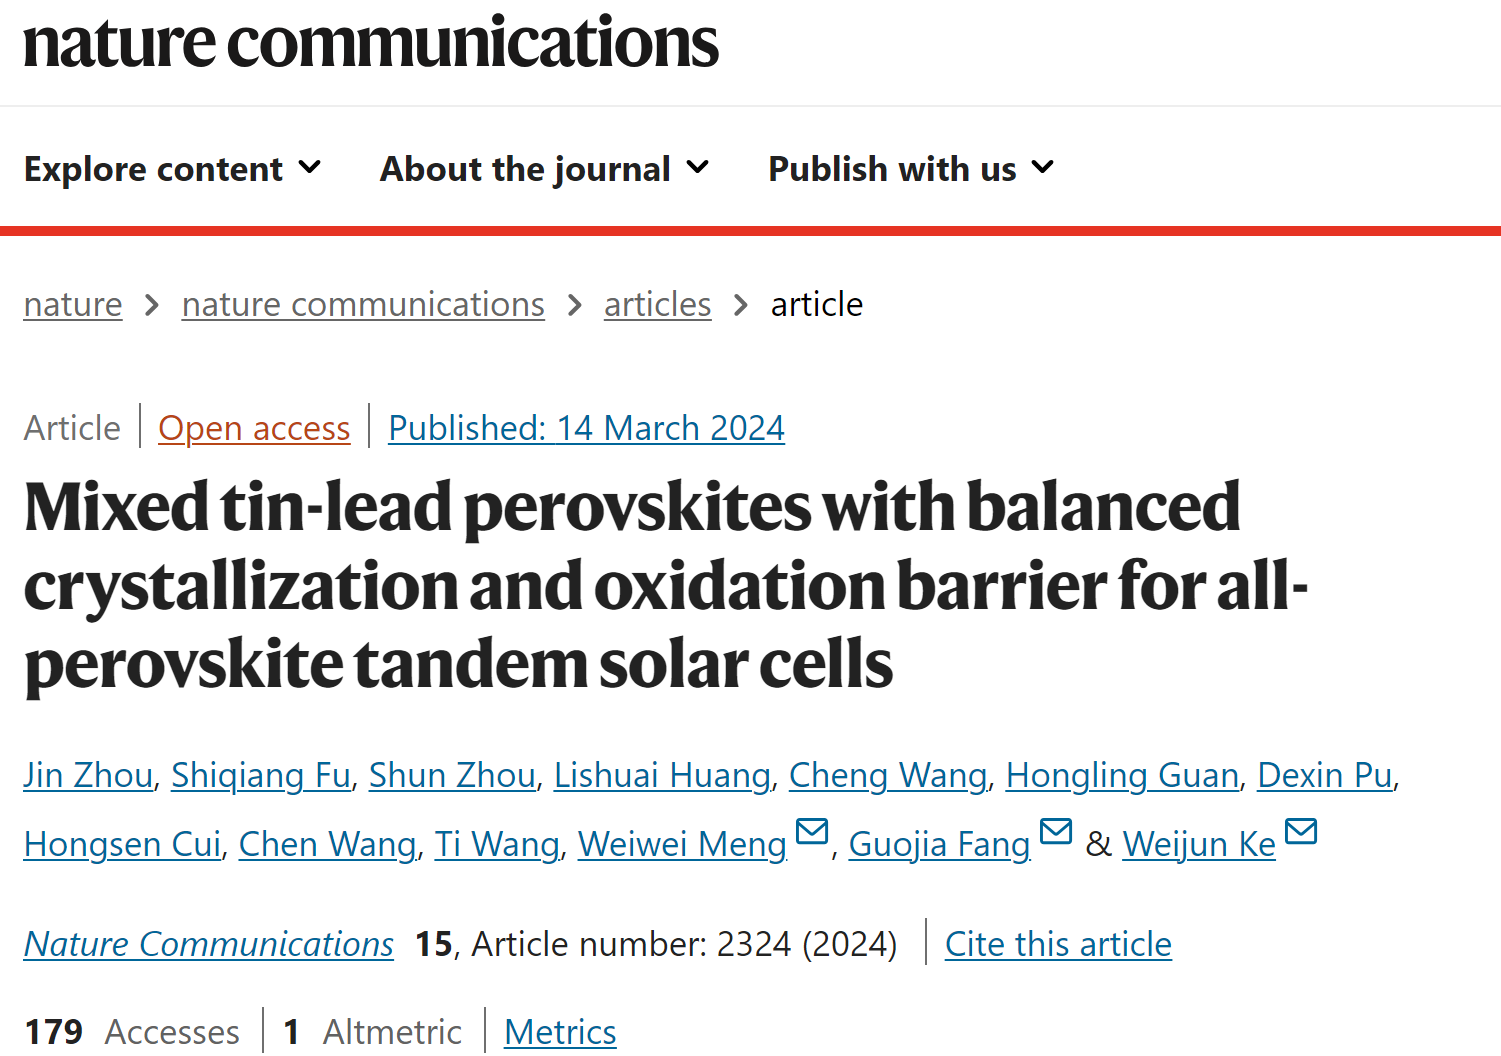Select author Lishuai Huang
This screenshot has height=1056, width=1501.
coord(662,775)
